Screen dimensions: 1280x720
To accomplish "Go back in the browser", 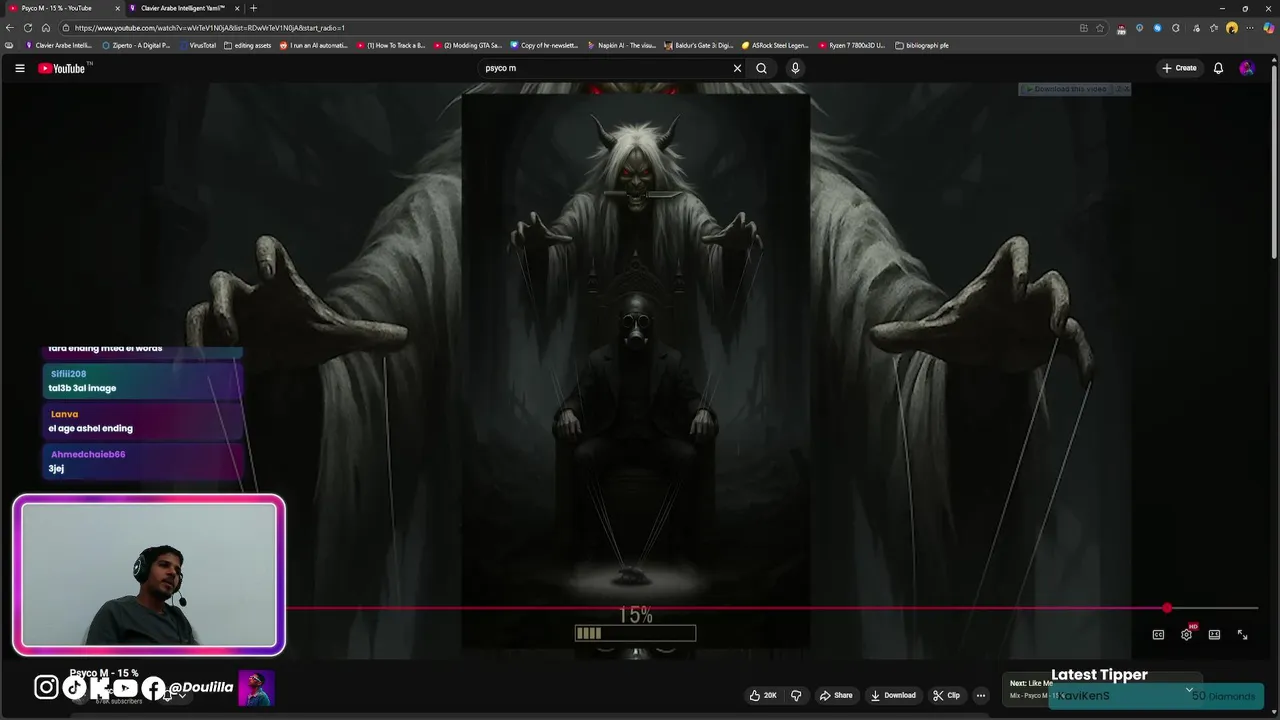I will click(10, 28).
